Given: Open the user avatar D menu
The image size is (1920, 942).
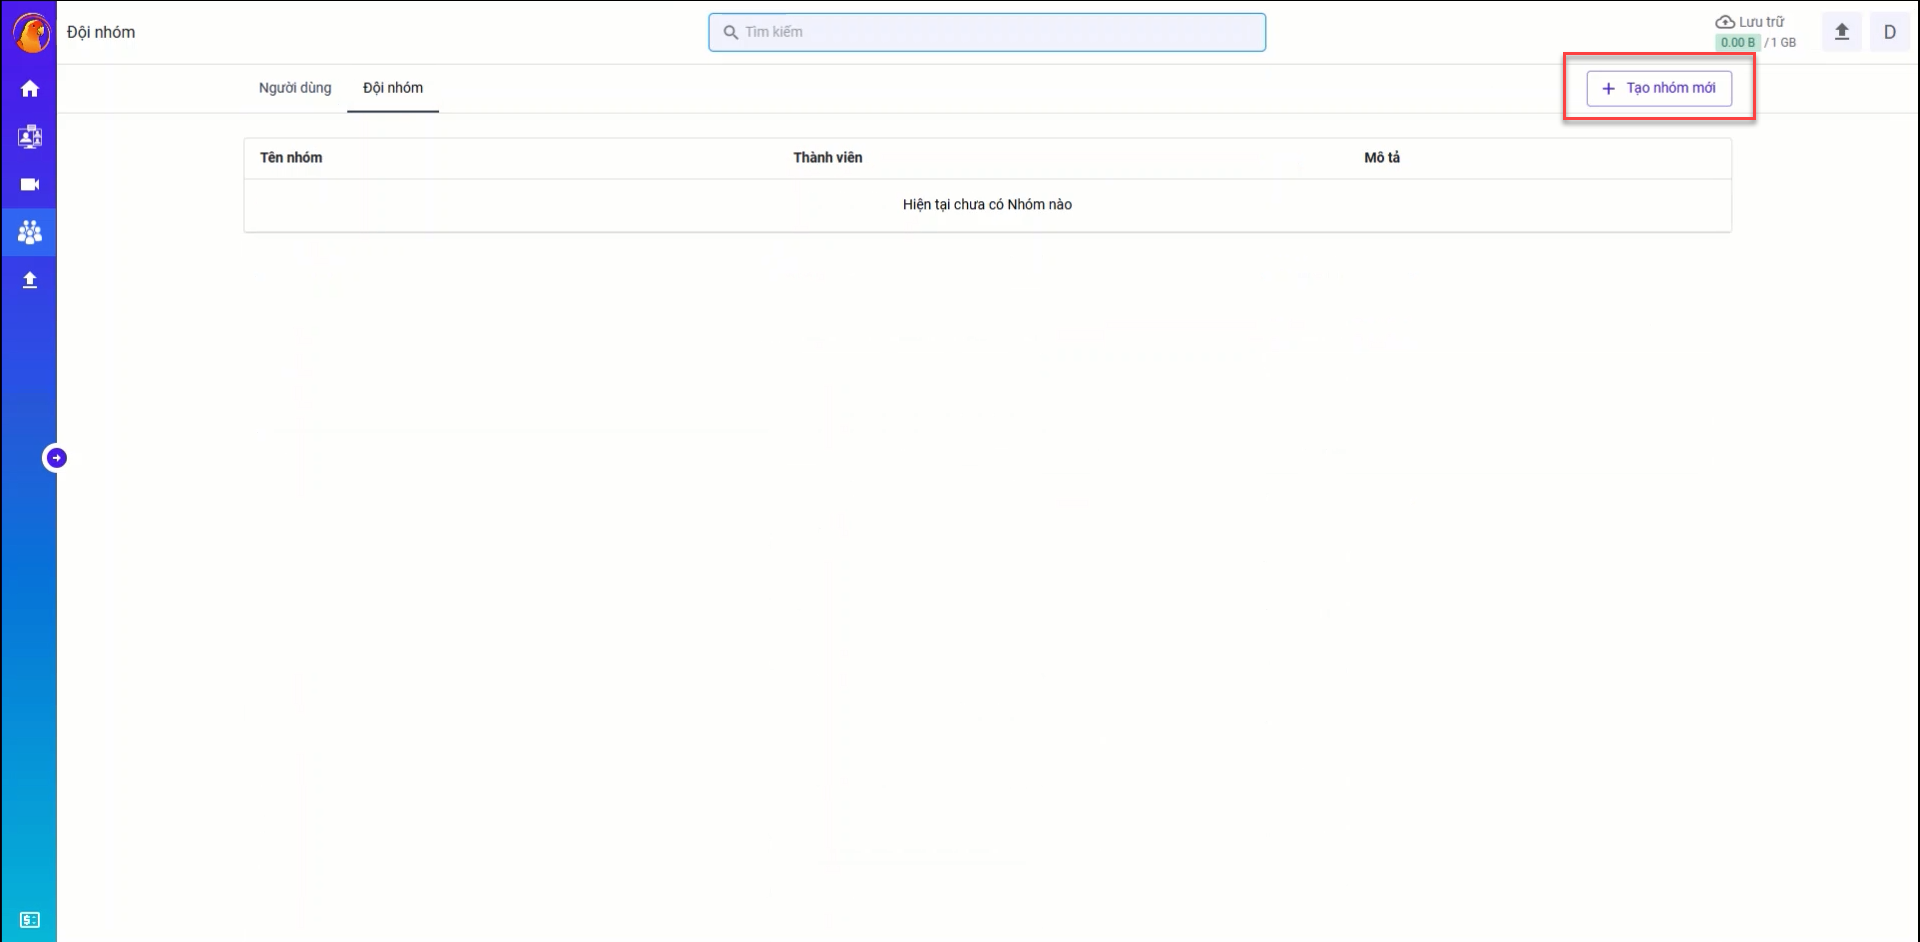Looking at the screenshot, I should [1890, 32].
